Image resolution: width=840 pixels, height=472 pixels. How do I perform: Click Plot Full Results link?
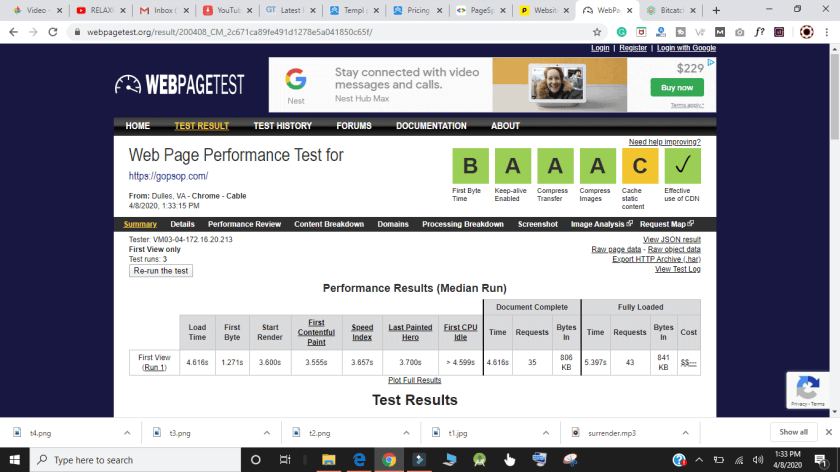pyautogui.click(x=415, y=380)
